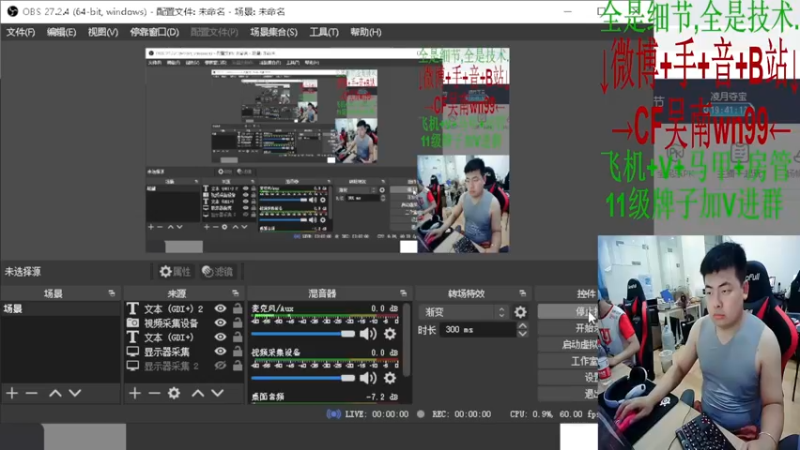The width and height of the screenshot is (800, 450).
Task: Open 视频采集设备 audio settings gear
Action: tap(390, 378)
